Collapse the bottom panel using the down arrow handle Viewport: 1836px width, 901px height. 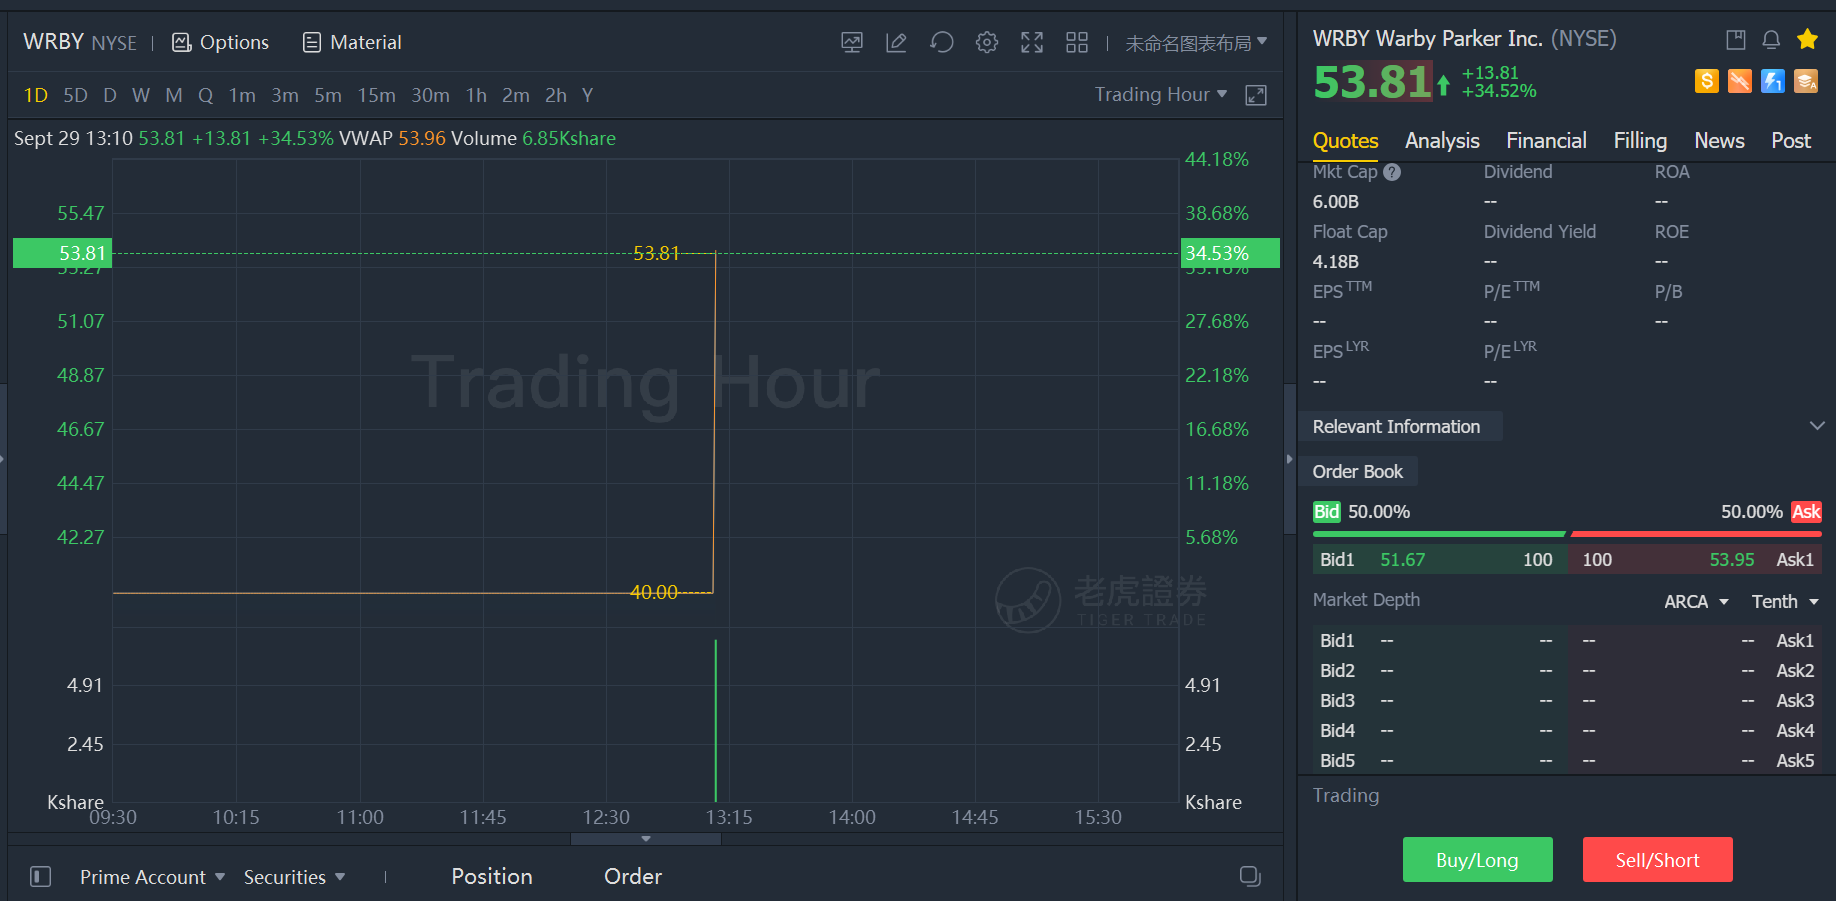click(646, 839)
